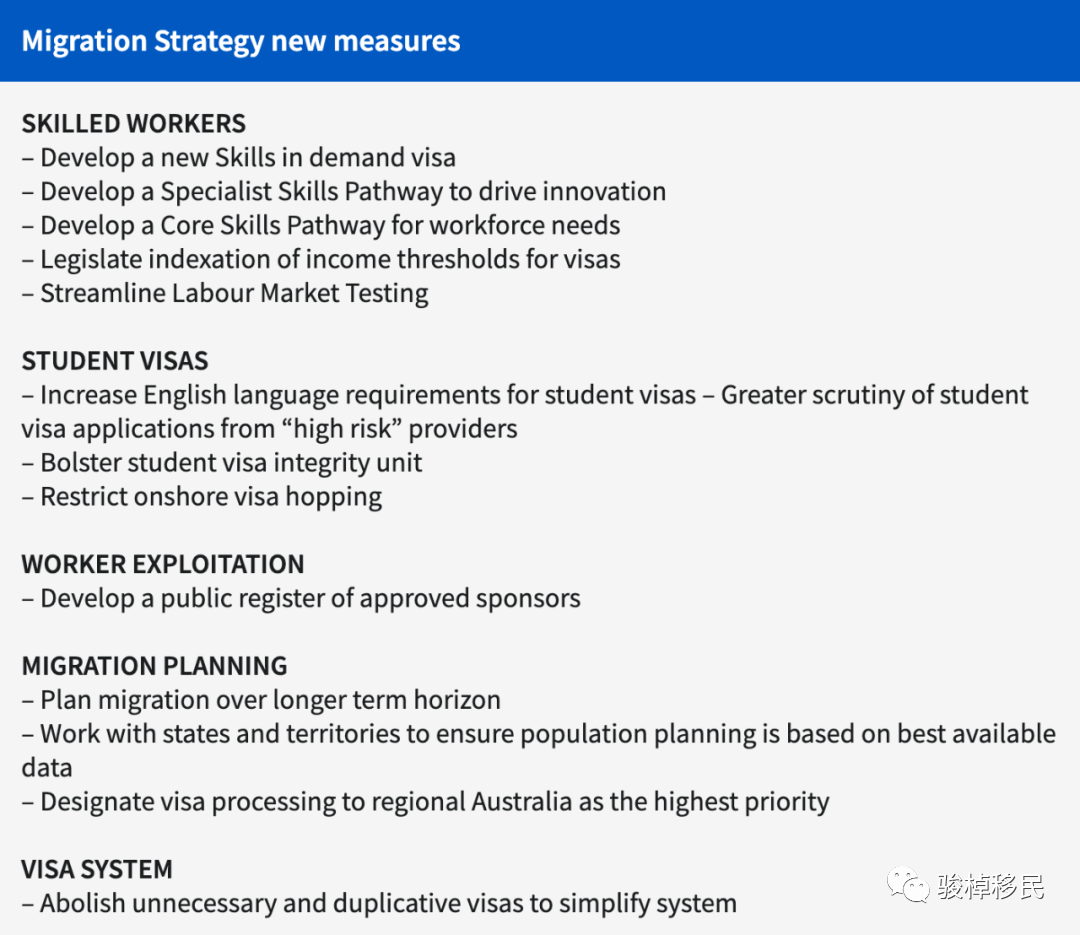
Task: Click 'Develop a public register of approved sponsors'
Action: (x=301, y=599)
